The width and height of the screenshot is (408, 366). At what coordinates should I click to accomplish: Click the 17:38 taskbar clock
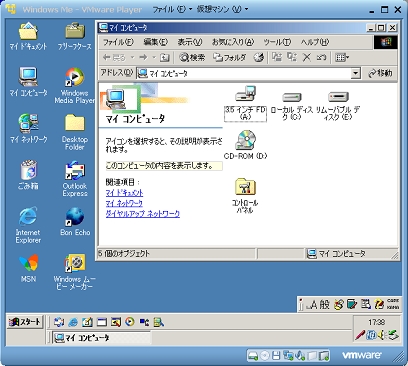(377, 322)
